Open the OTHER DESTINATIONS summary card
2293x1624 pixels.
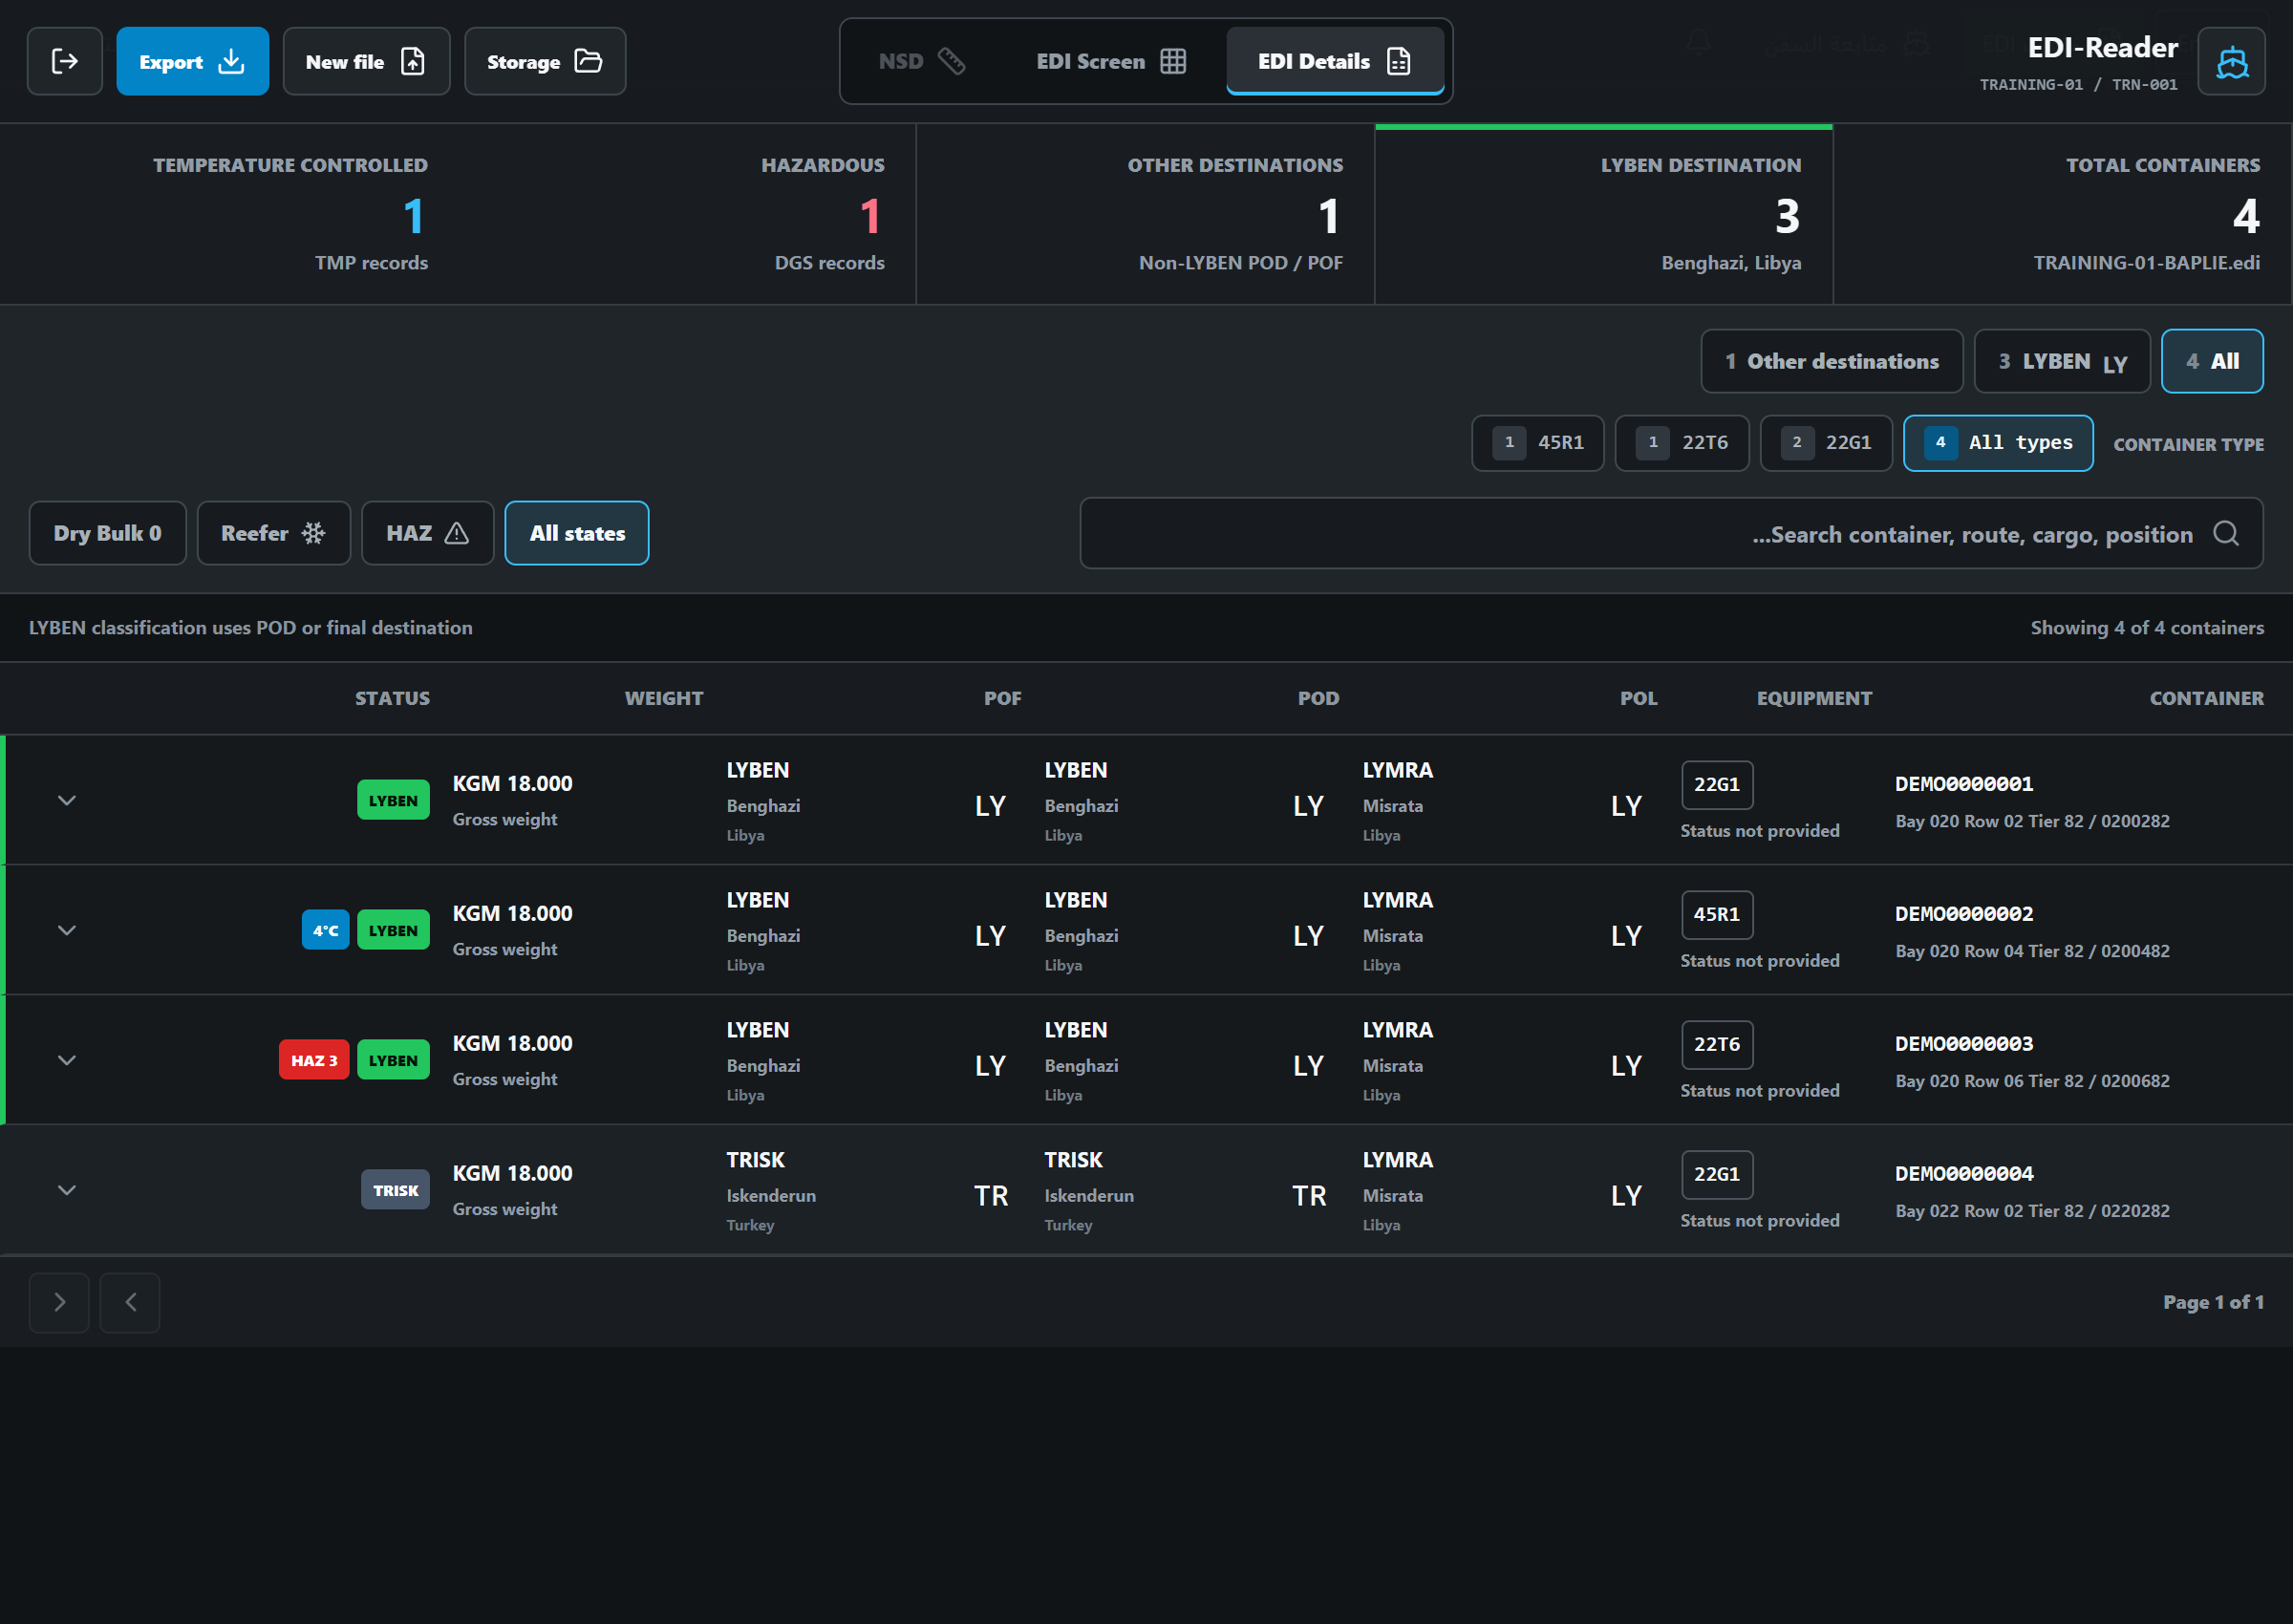(x=1146, y=214)
